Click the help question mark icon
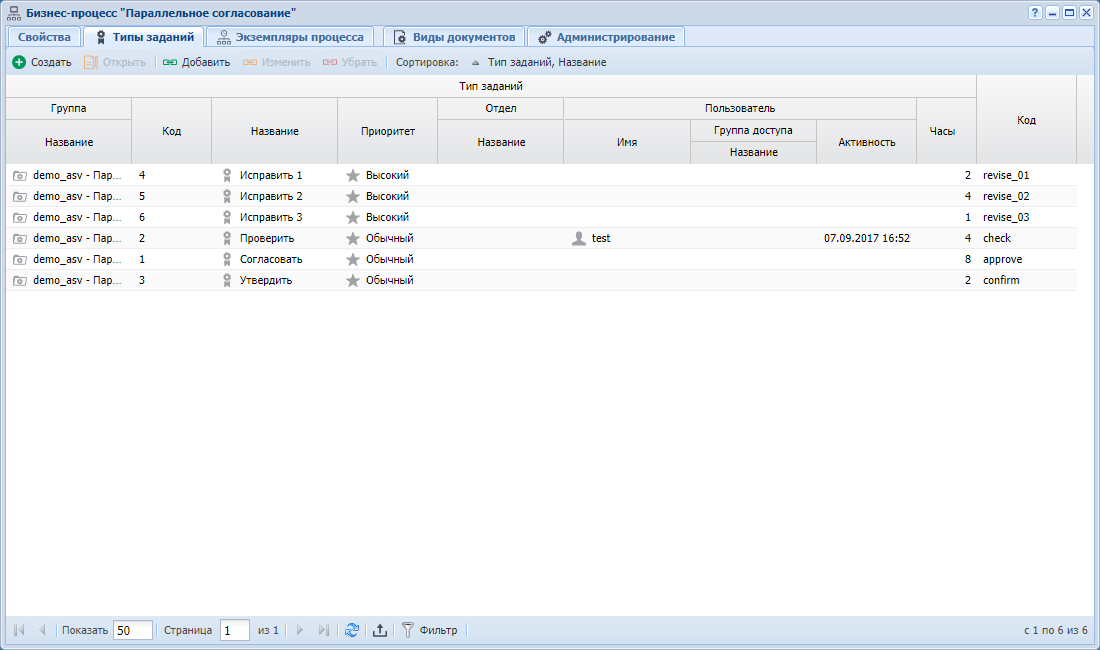The height and width of the screenshot is (650, 1100). pos(1035,13)
